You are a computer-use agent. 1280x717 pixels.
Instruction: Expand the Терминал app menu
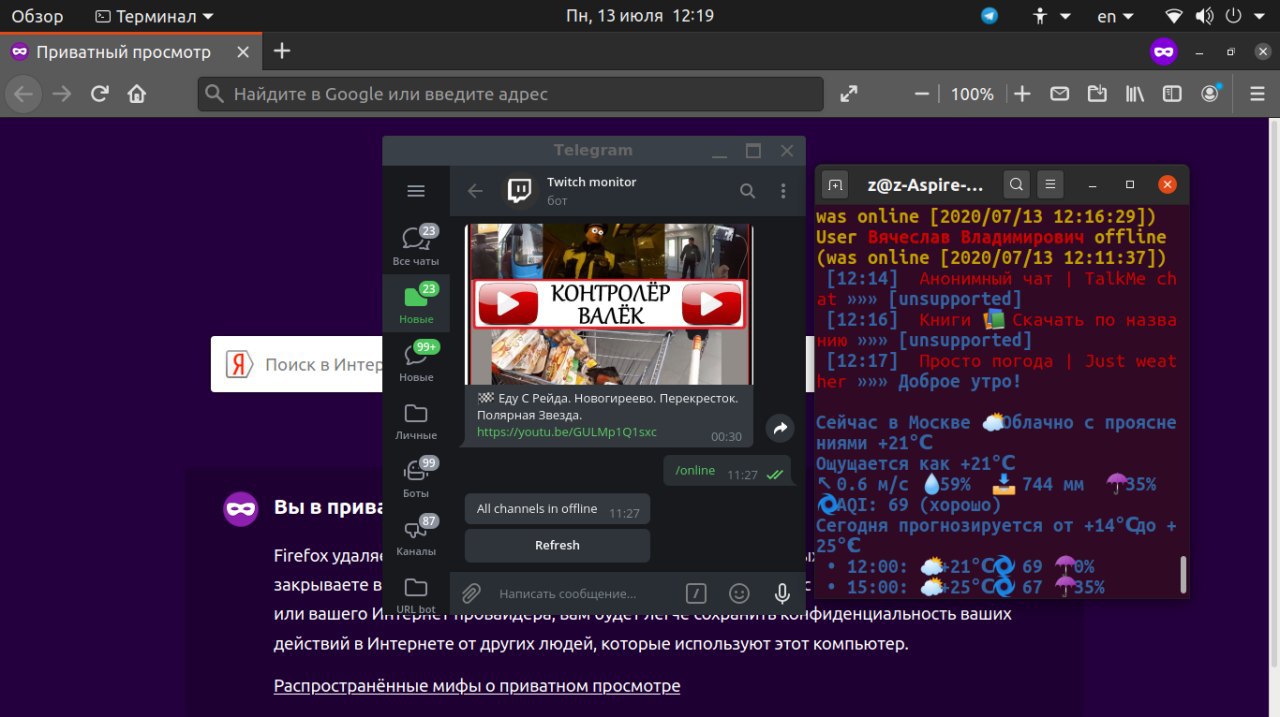[154, 16]
